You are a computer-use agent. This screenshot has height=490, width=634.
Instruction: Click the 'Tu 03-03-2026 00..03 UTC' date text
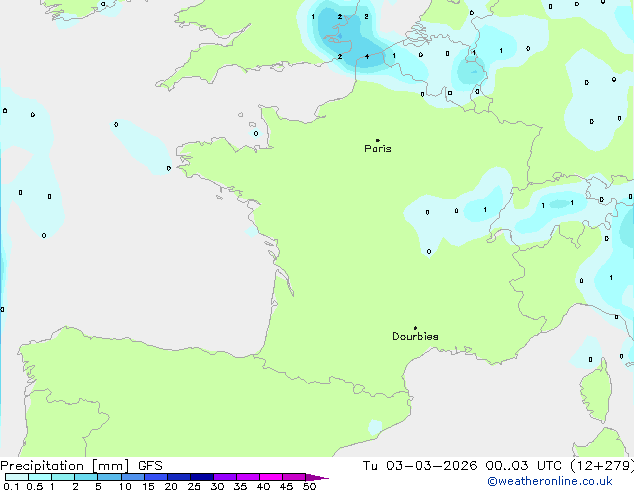[x=462, y=466]
